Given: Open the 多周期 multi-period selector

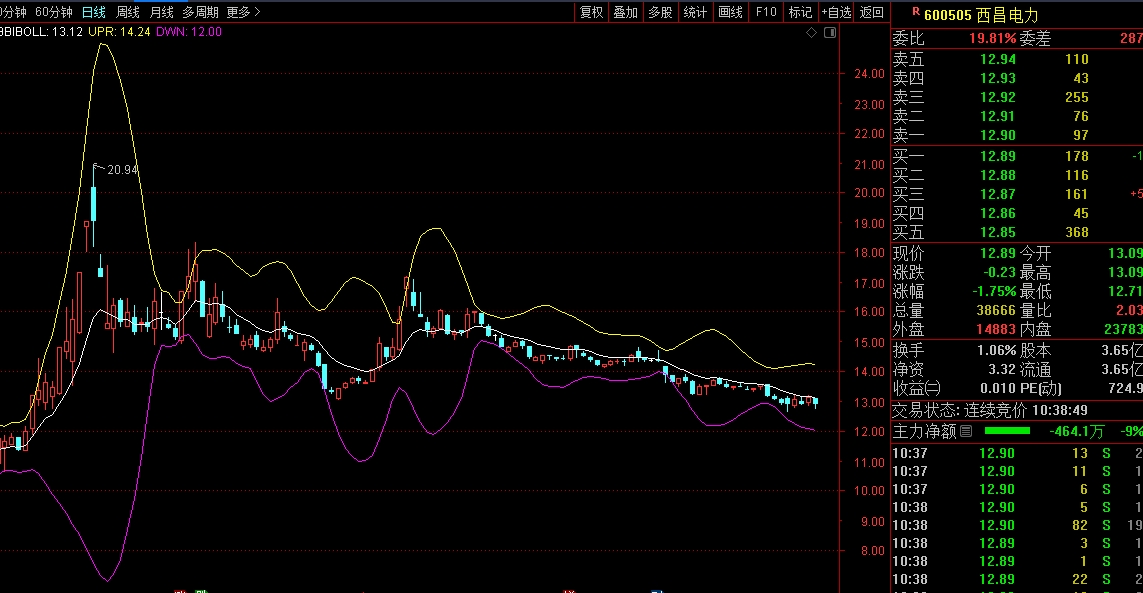Looking at the screenshot, I should [198, 12].
